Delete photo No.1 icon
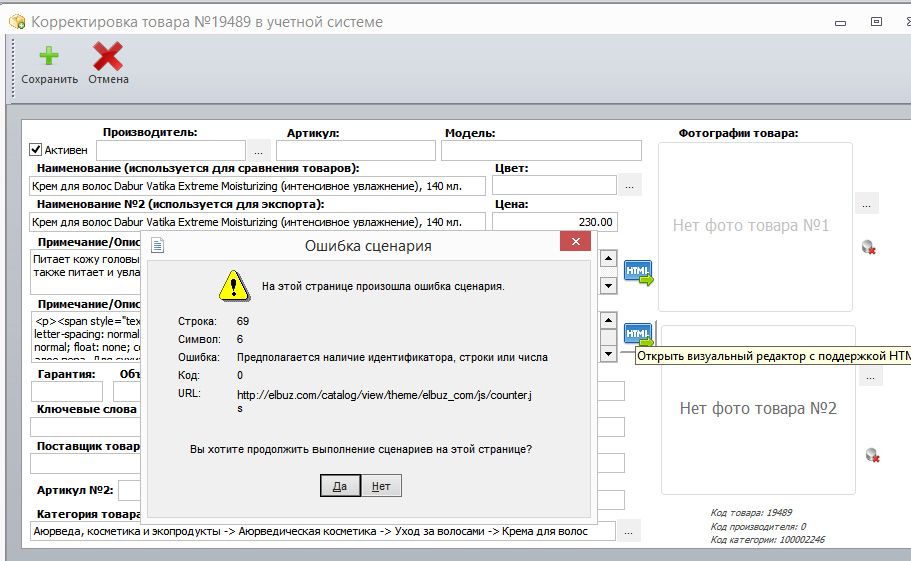Image resolution: width=911 pixels, height=561 pixels. [x=869, y=247]
